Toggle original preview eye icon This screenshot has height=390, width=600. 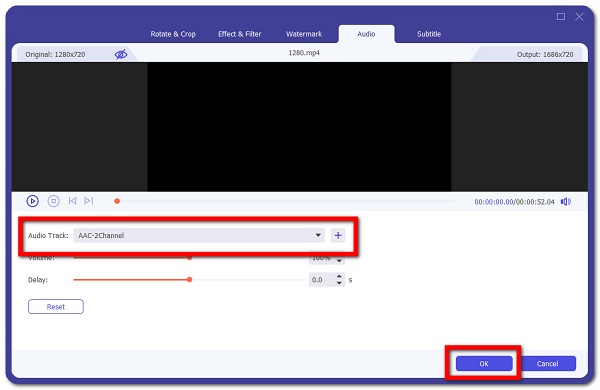pyautogui.click(x=121, y=54)
